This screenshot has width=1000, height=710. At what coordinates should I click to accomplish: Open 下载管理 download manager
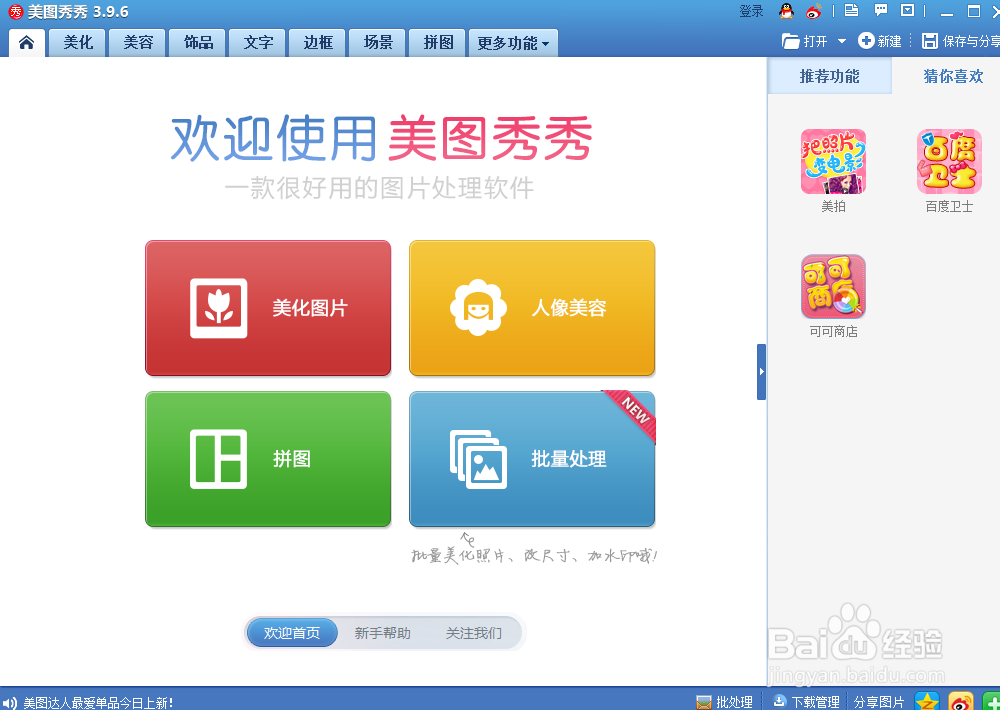pyautogui.click(x=805, y=702)
